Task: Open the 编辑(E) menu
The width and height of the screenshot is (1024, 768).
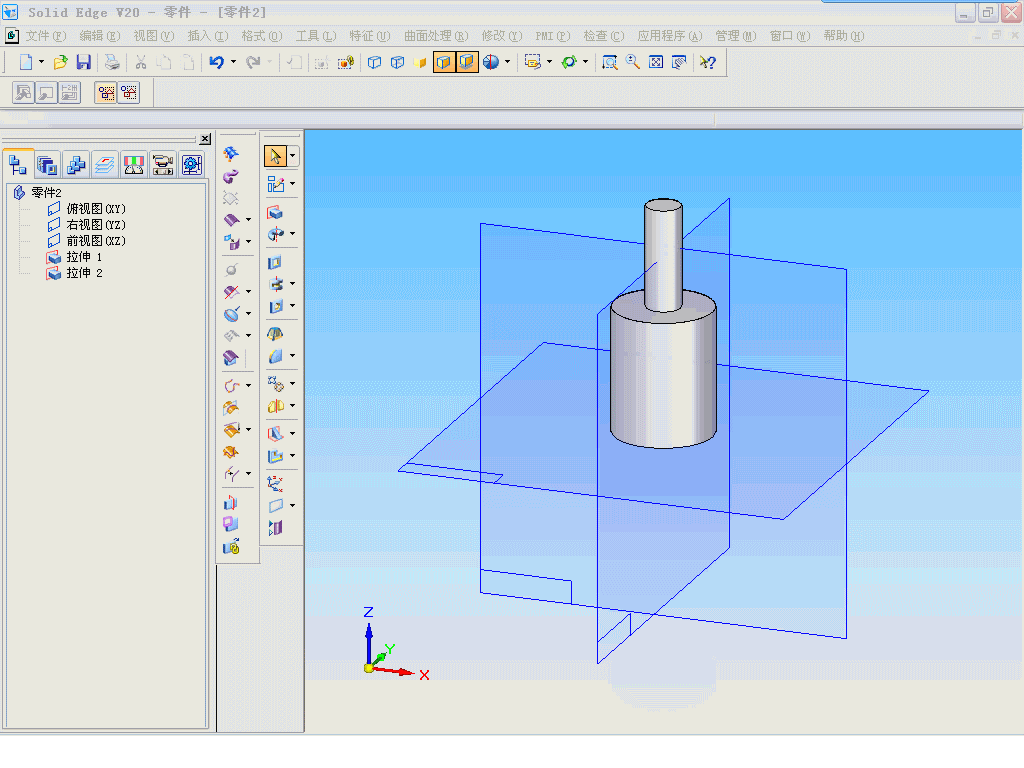Action: (x=99, y=36)
